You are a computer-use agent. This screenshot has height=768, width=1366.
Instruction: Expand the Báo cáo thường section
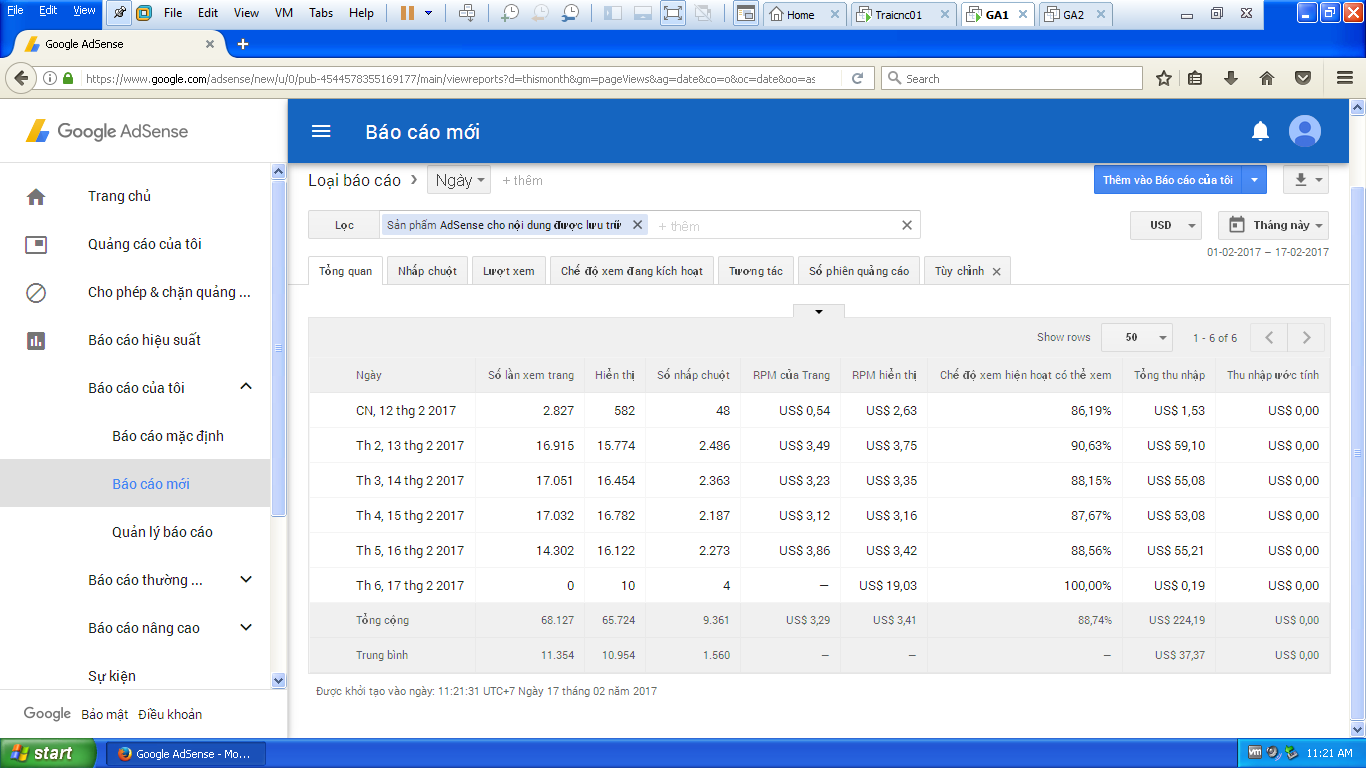tap(246, 579)
